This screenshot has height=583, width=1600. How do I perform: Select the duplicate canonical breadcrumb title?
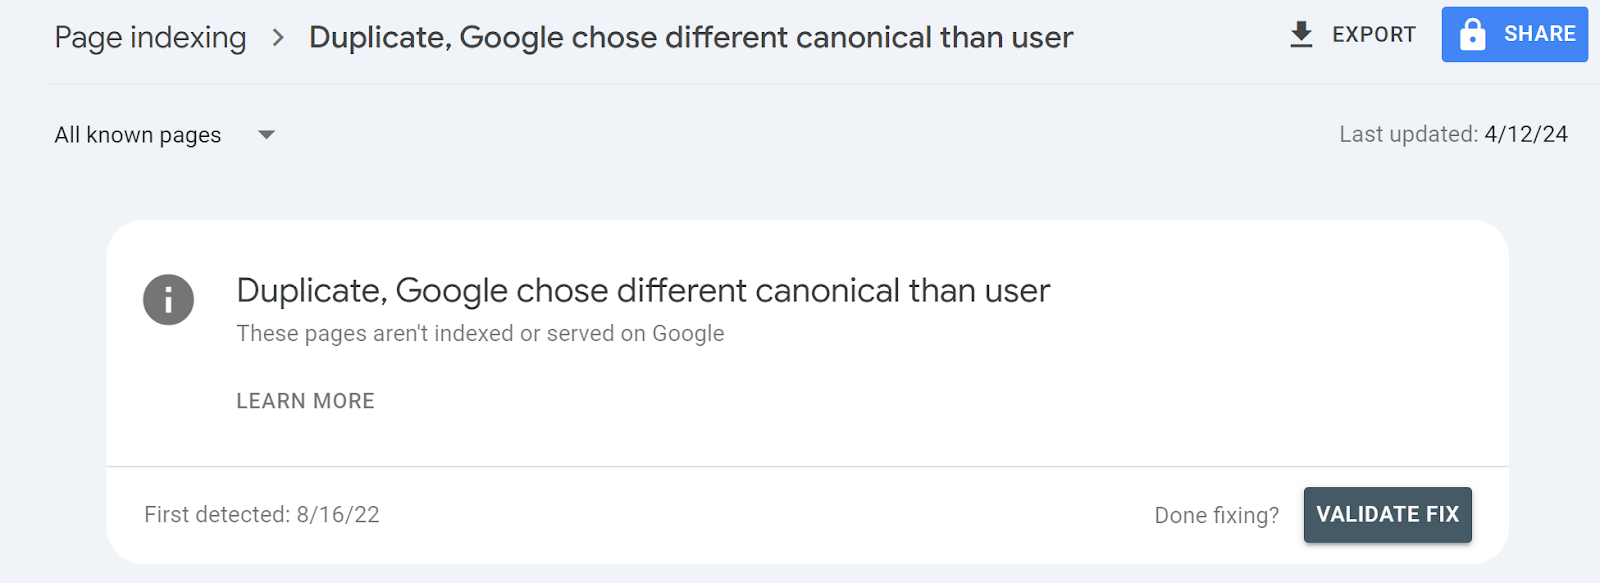(x=692, y=37)
